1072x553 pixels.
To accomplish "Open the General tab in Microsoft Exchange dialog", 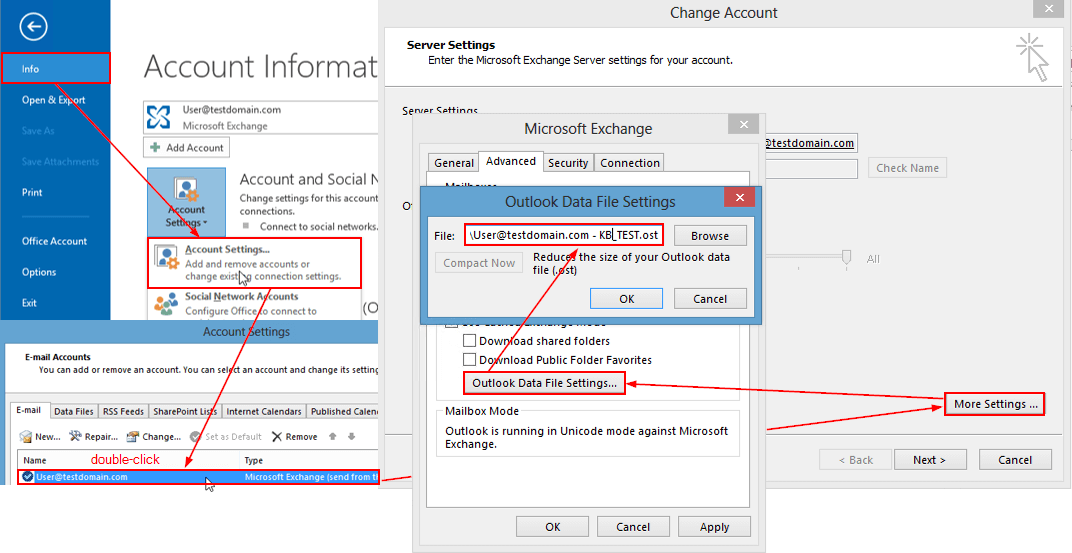I will pos(454,163).
